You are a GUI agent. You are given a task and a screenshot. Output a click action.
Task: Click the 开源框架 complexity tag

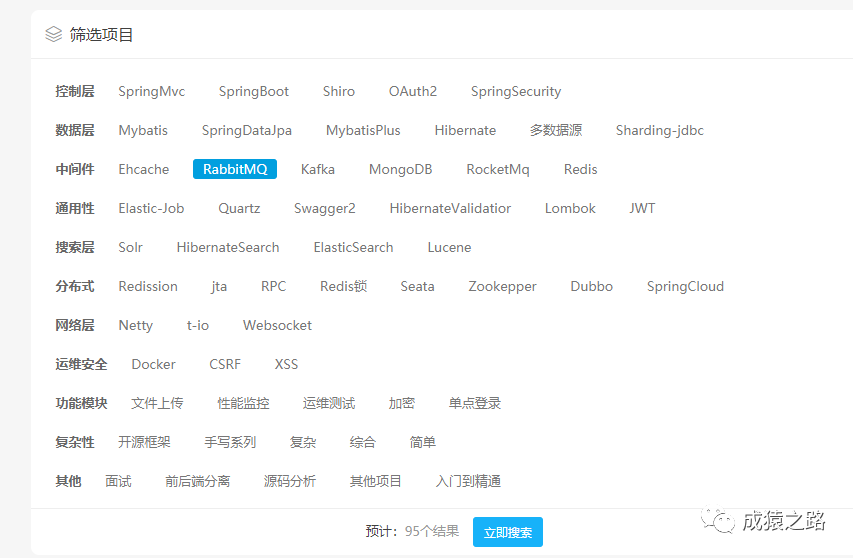tap(144, 442)
